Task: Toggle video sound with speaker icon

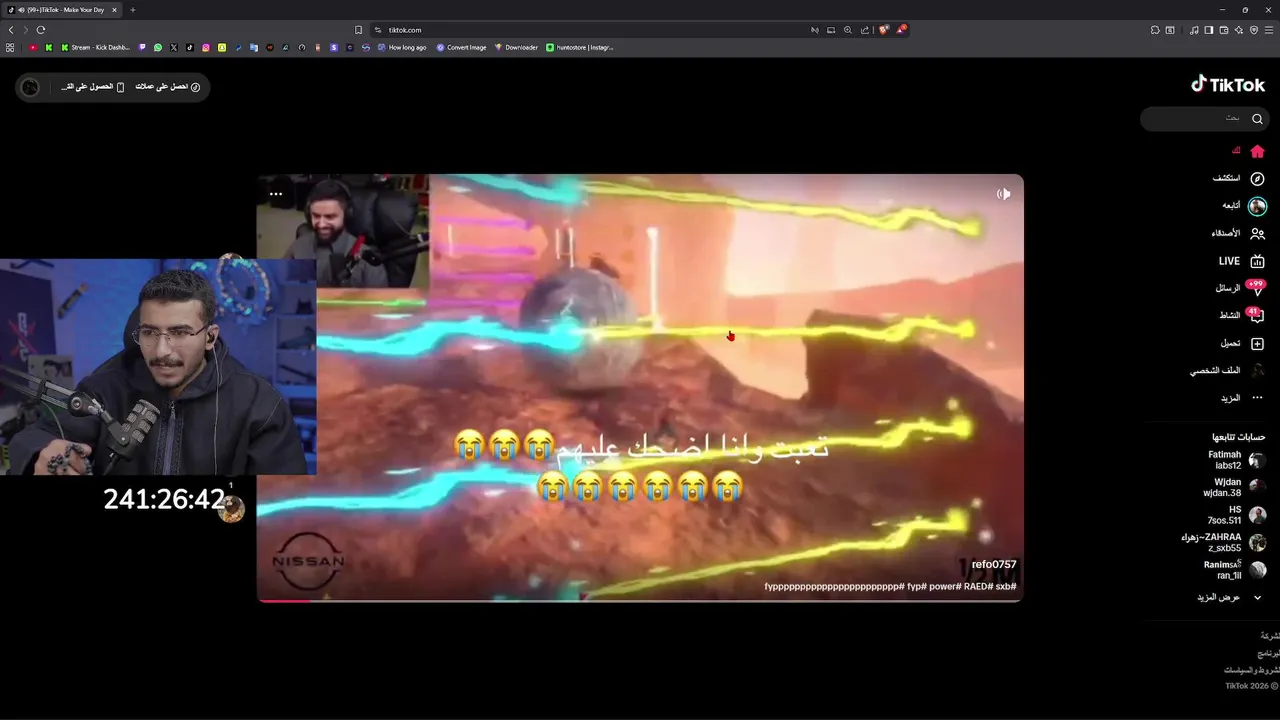Action: click(1004, 194)
